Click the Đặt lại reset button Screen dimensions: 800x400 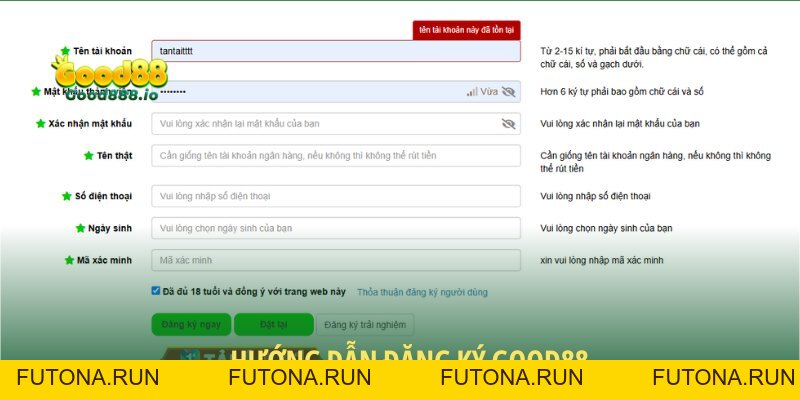tap(274, 324)
